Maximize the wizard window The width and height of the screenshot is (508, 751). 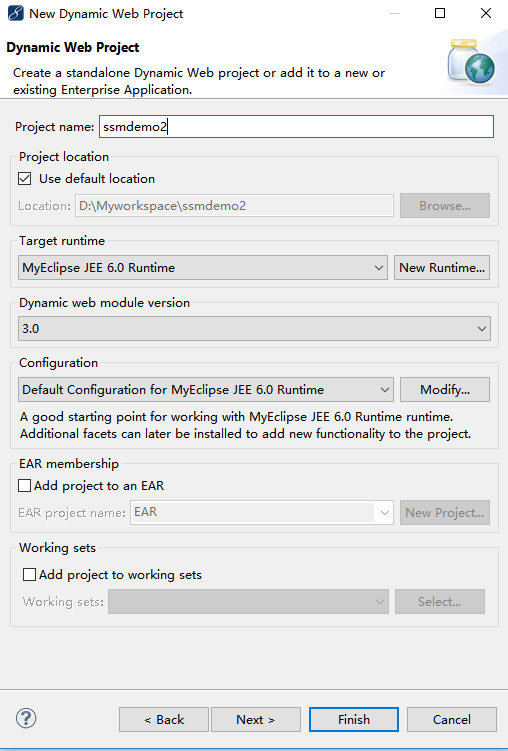(440, 13)
